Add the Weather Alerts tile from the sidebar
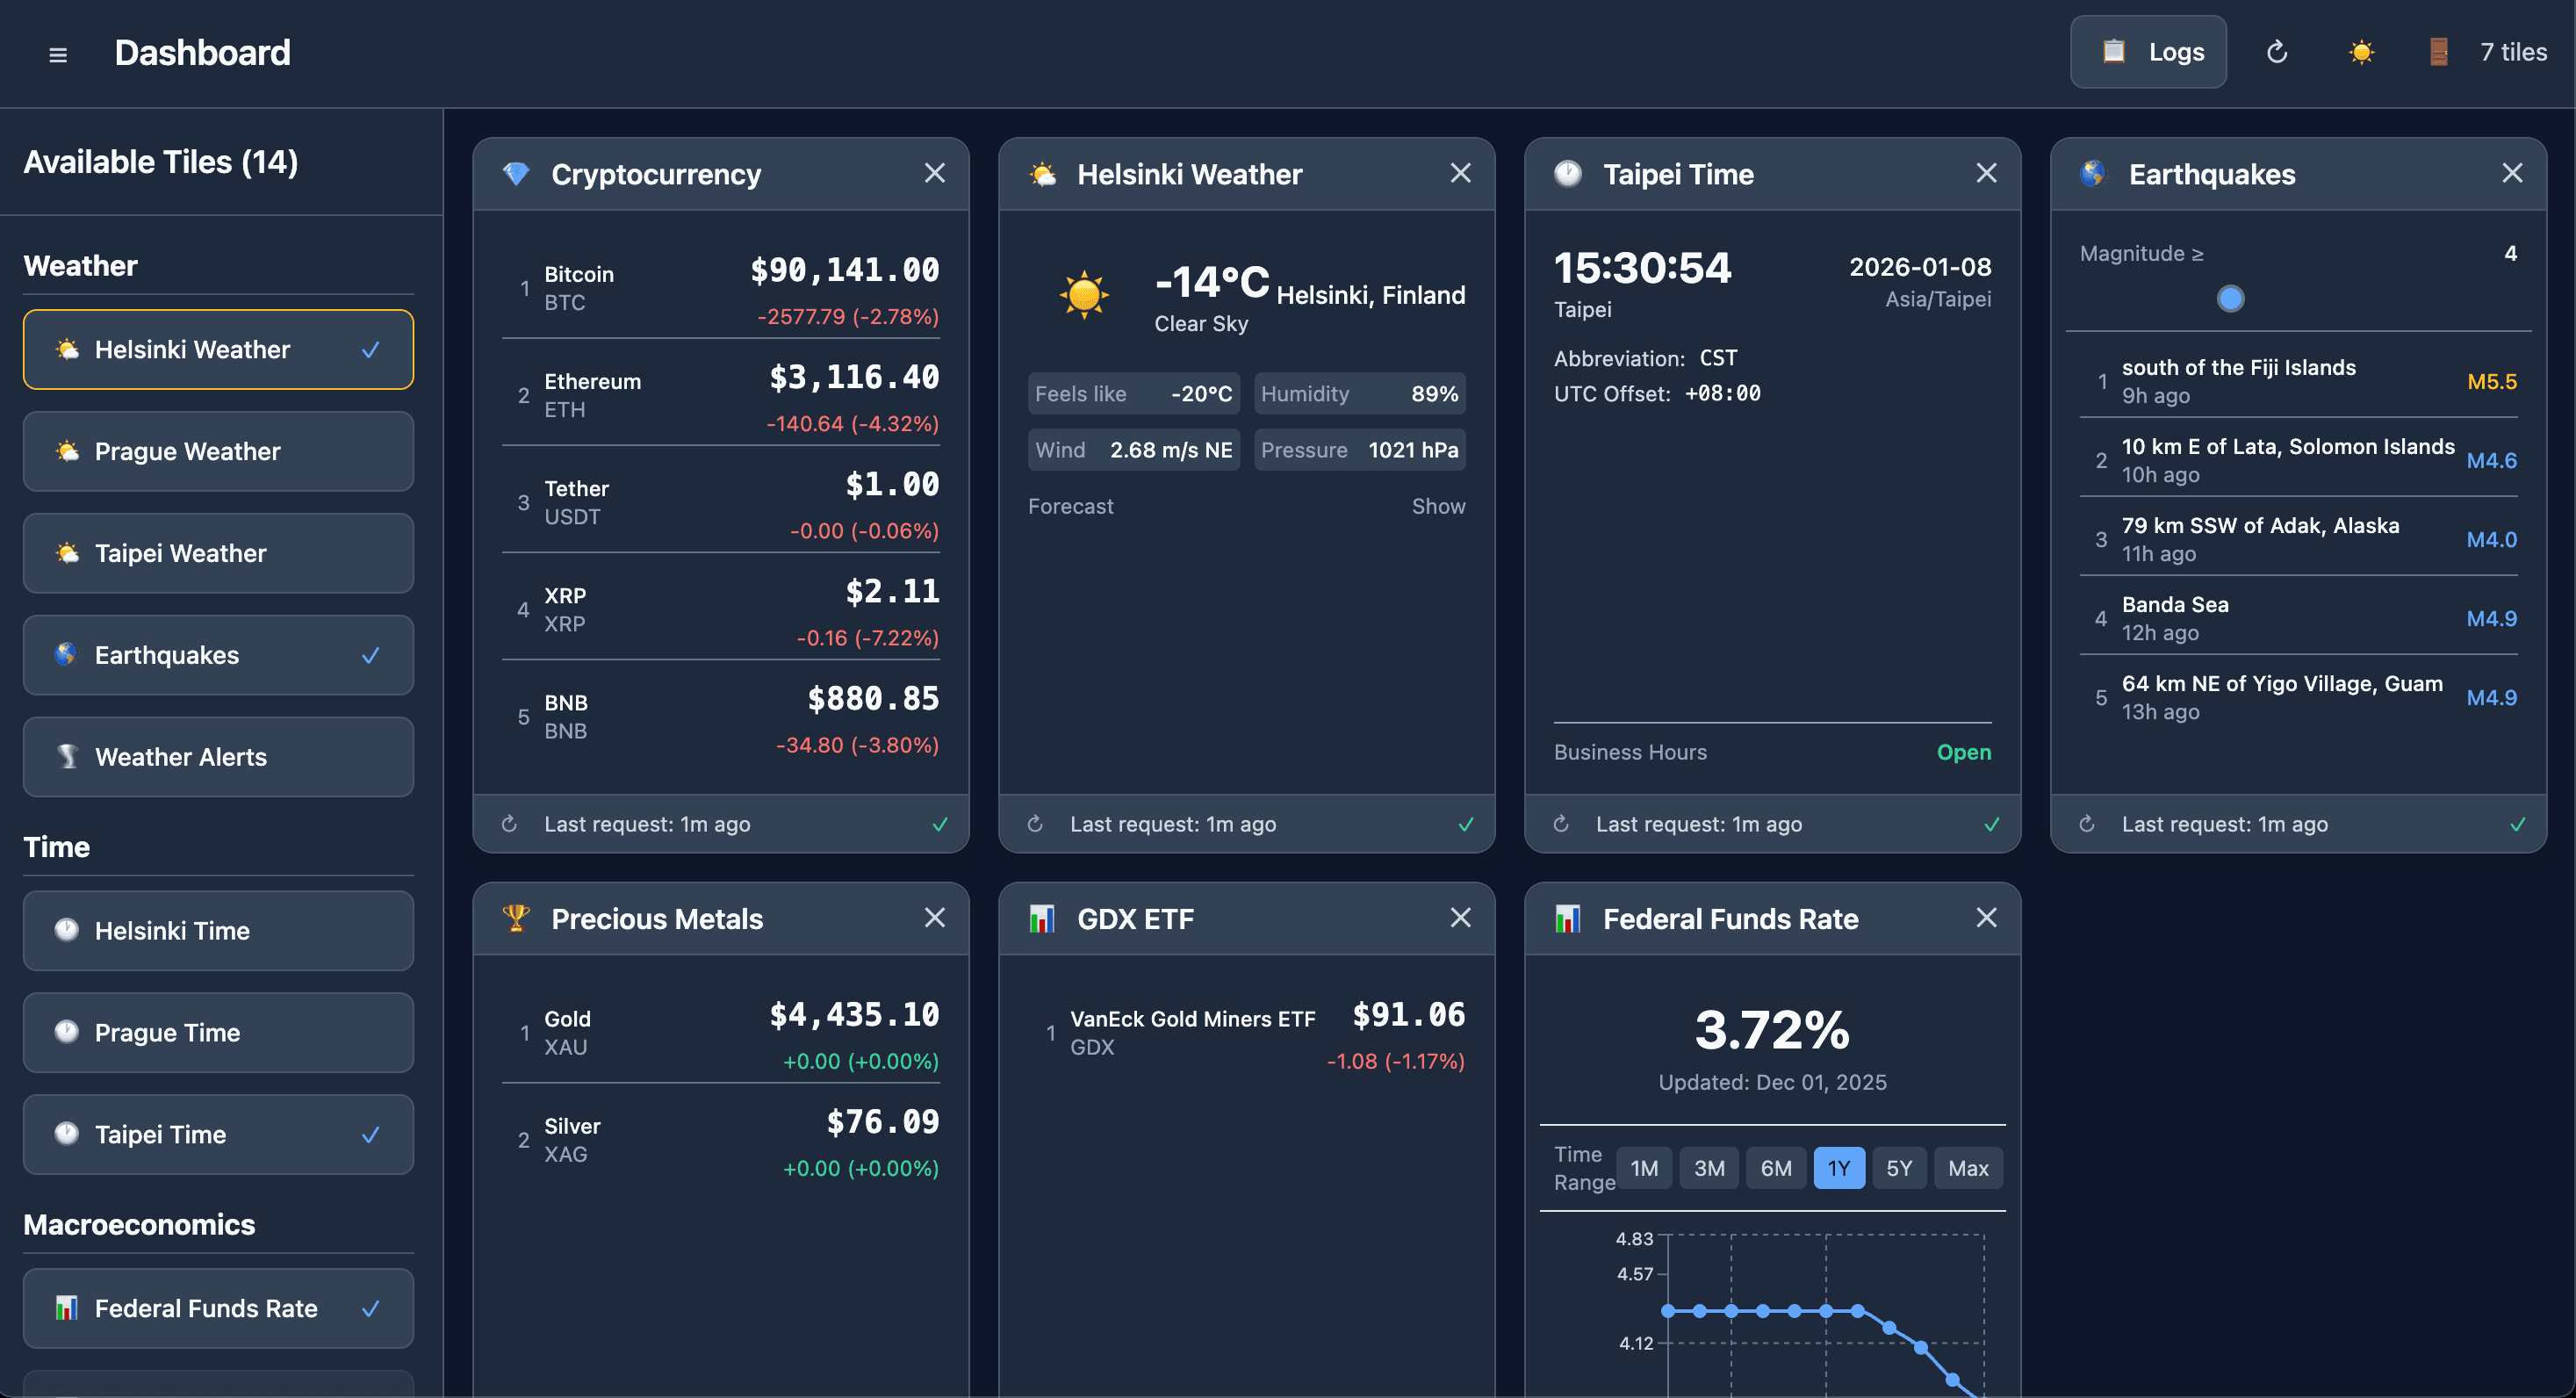Viewport: 2576px width, 1398px height. pos(218,757)
